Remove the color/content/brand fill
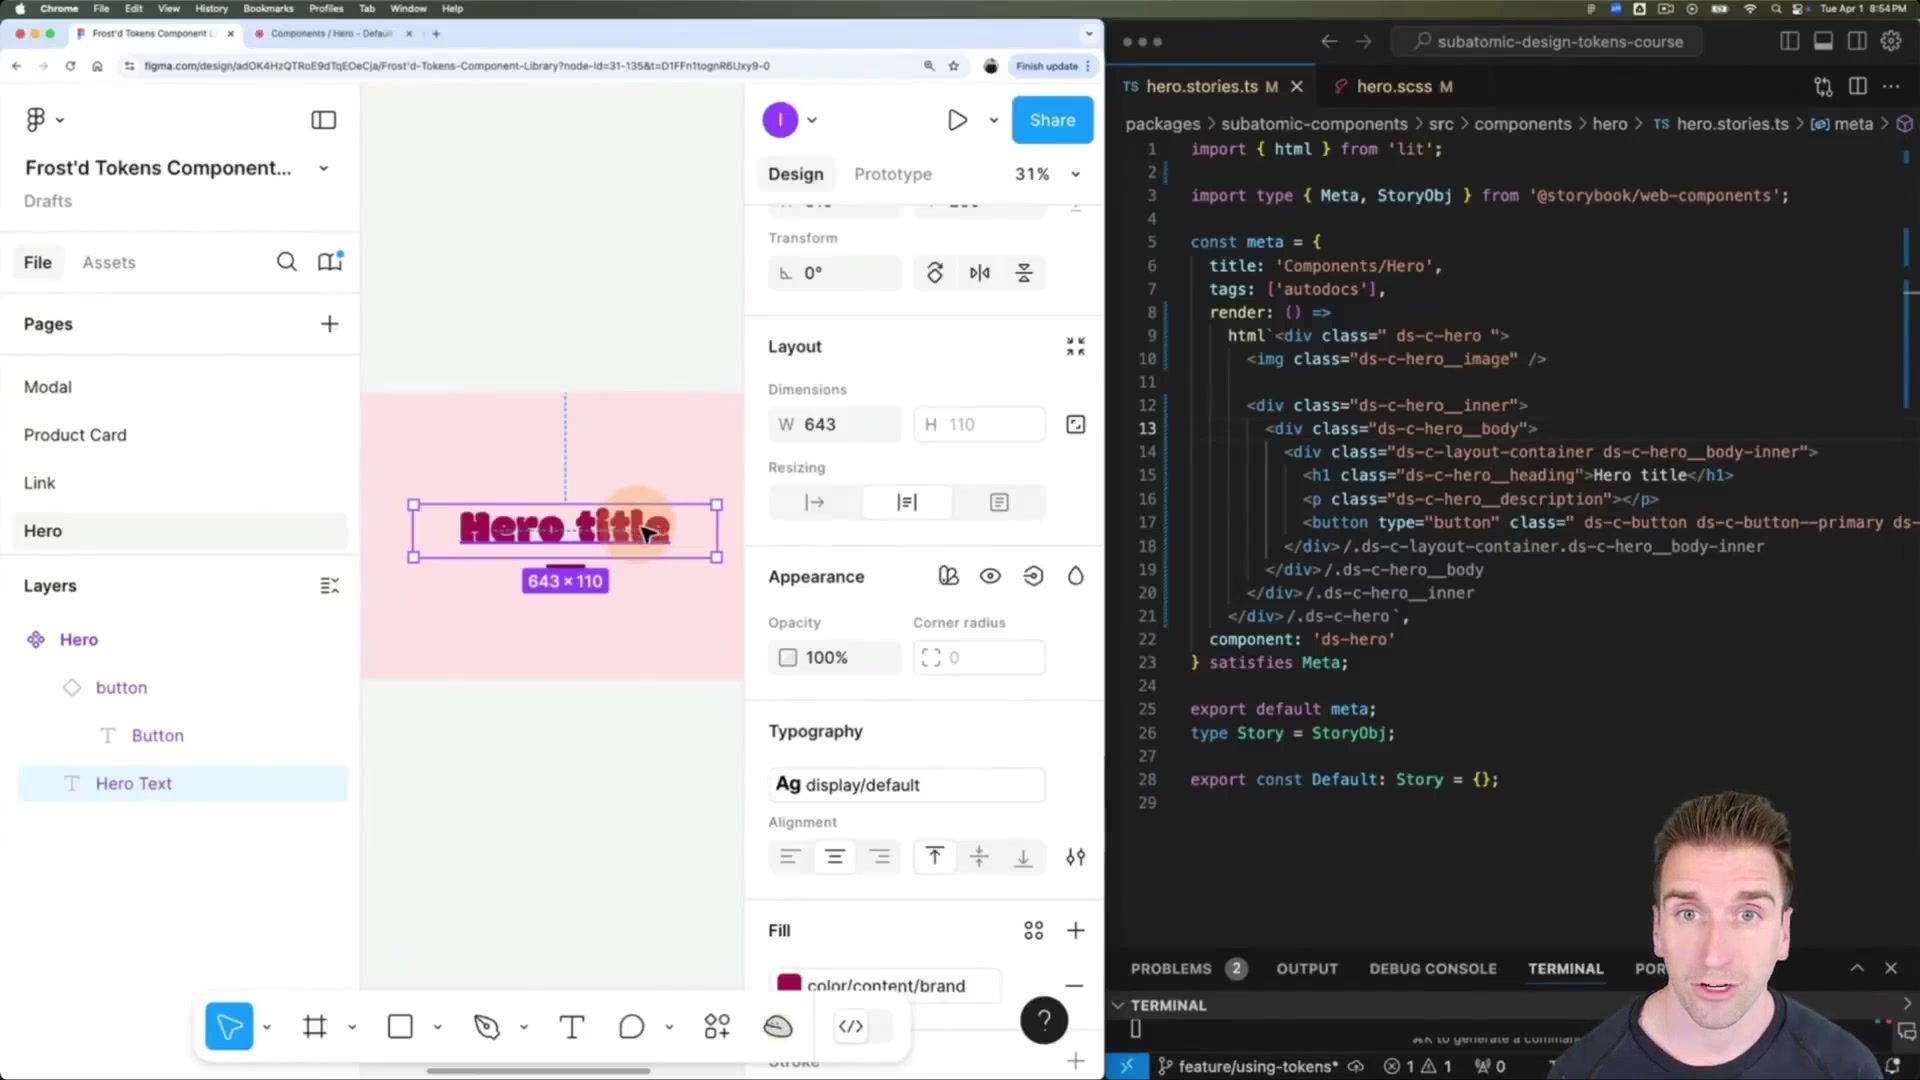 tap(1075, 986)
